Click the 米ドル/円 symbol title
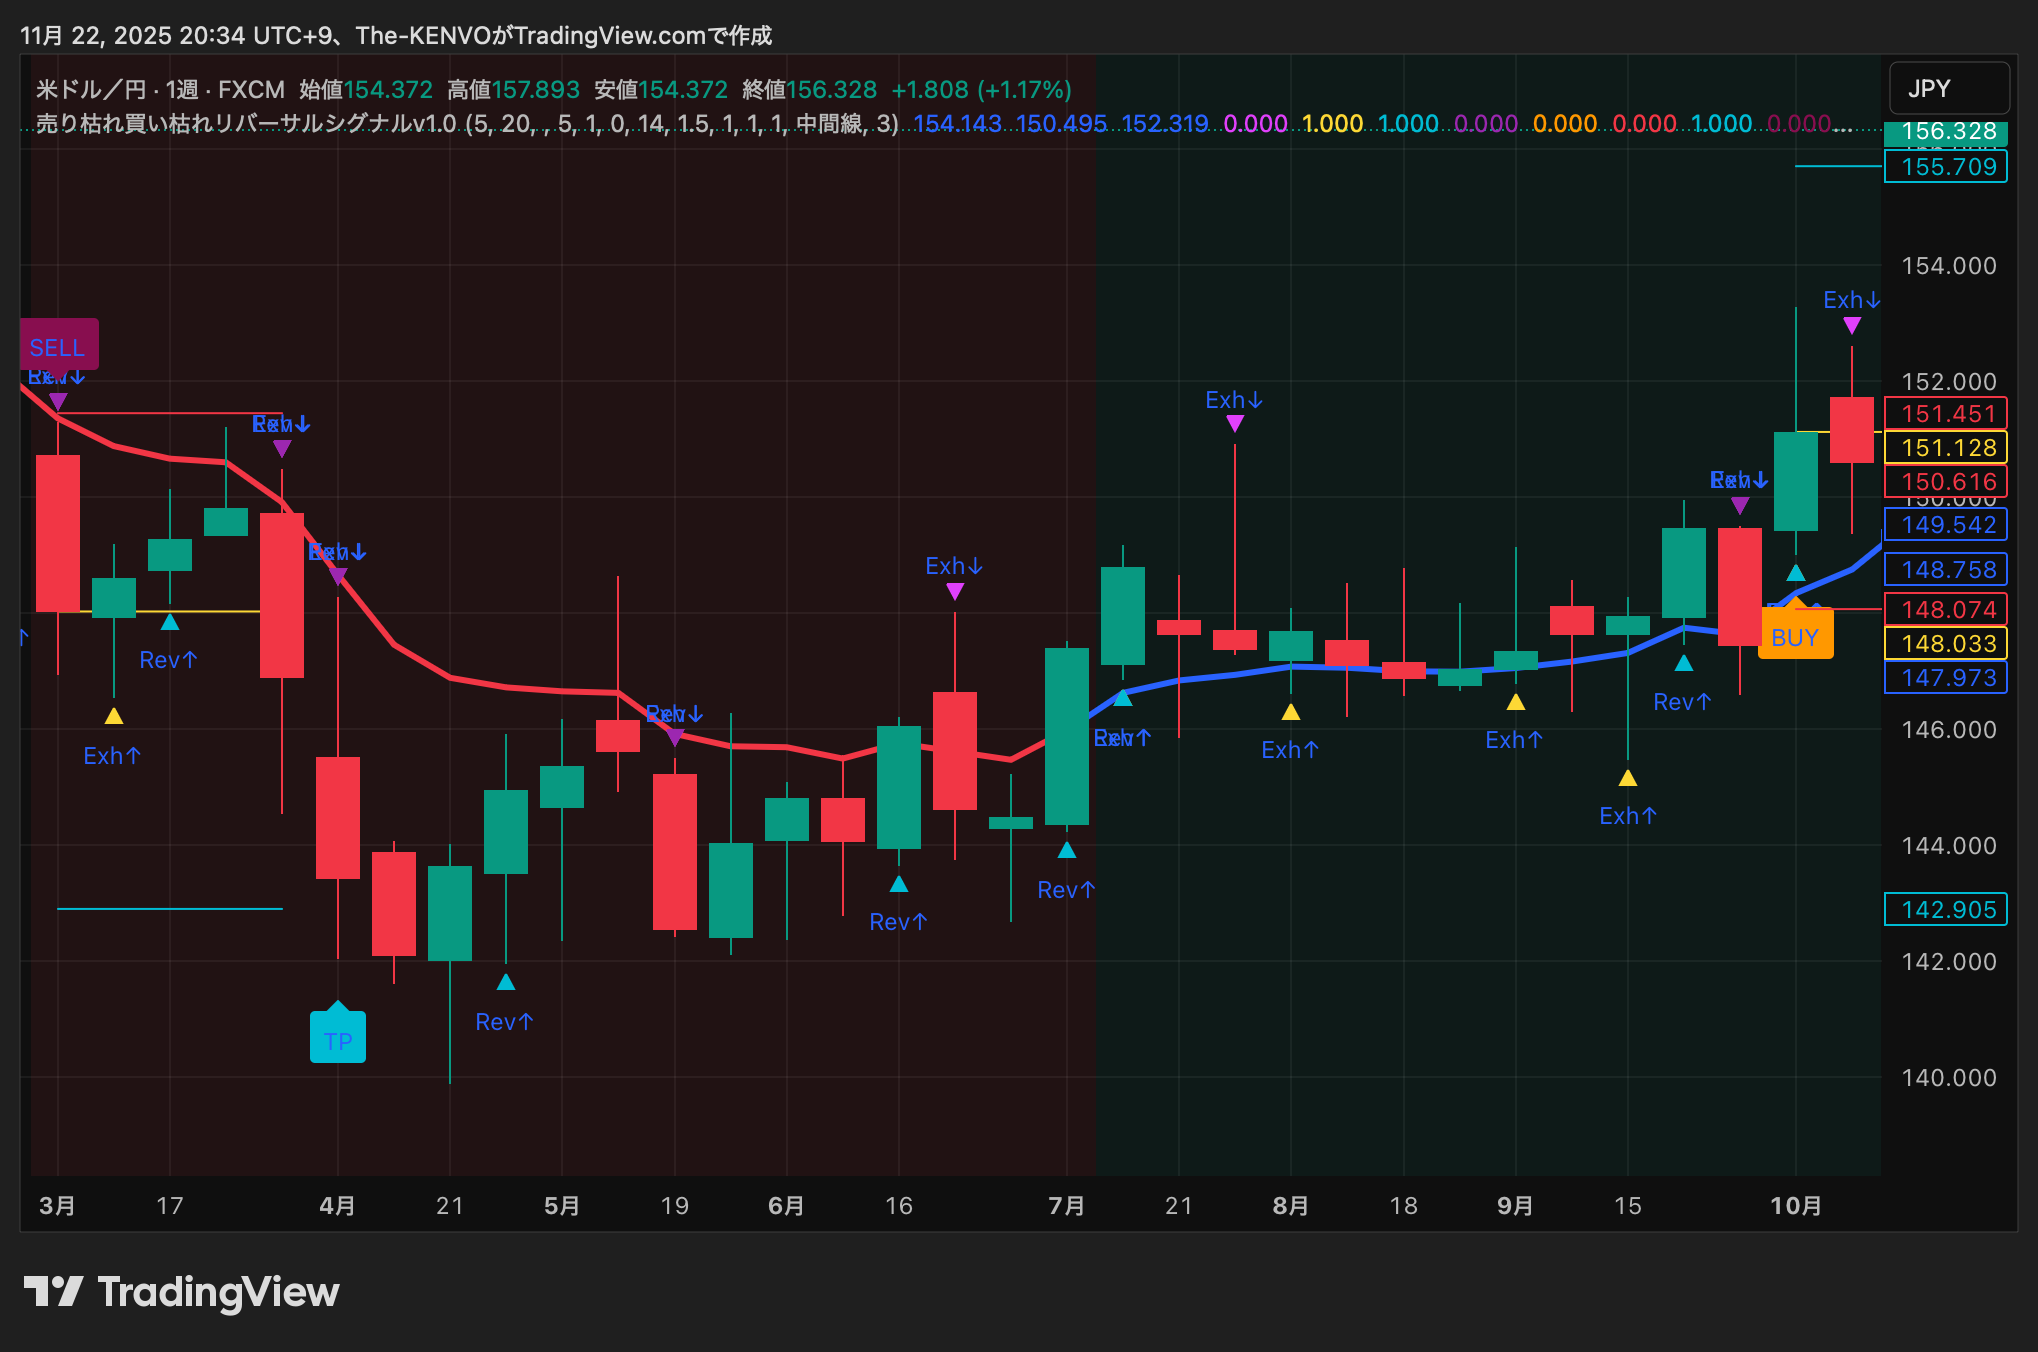 pos(90,89)
